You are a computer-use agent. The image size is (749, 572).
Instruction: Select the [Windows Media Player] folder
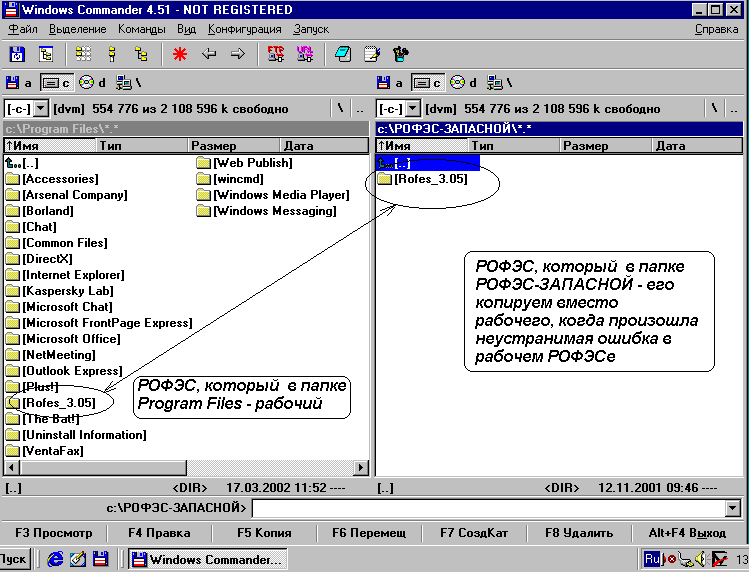273,195
